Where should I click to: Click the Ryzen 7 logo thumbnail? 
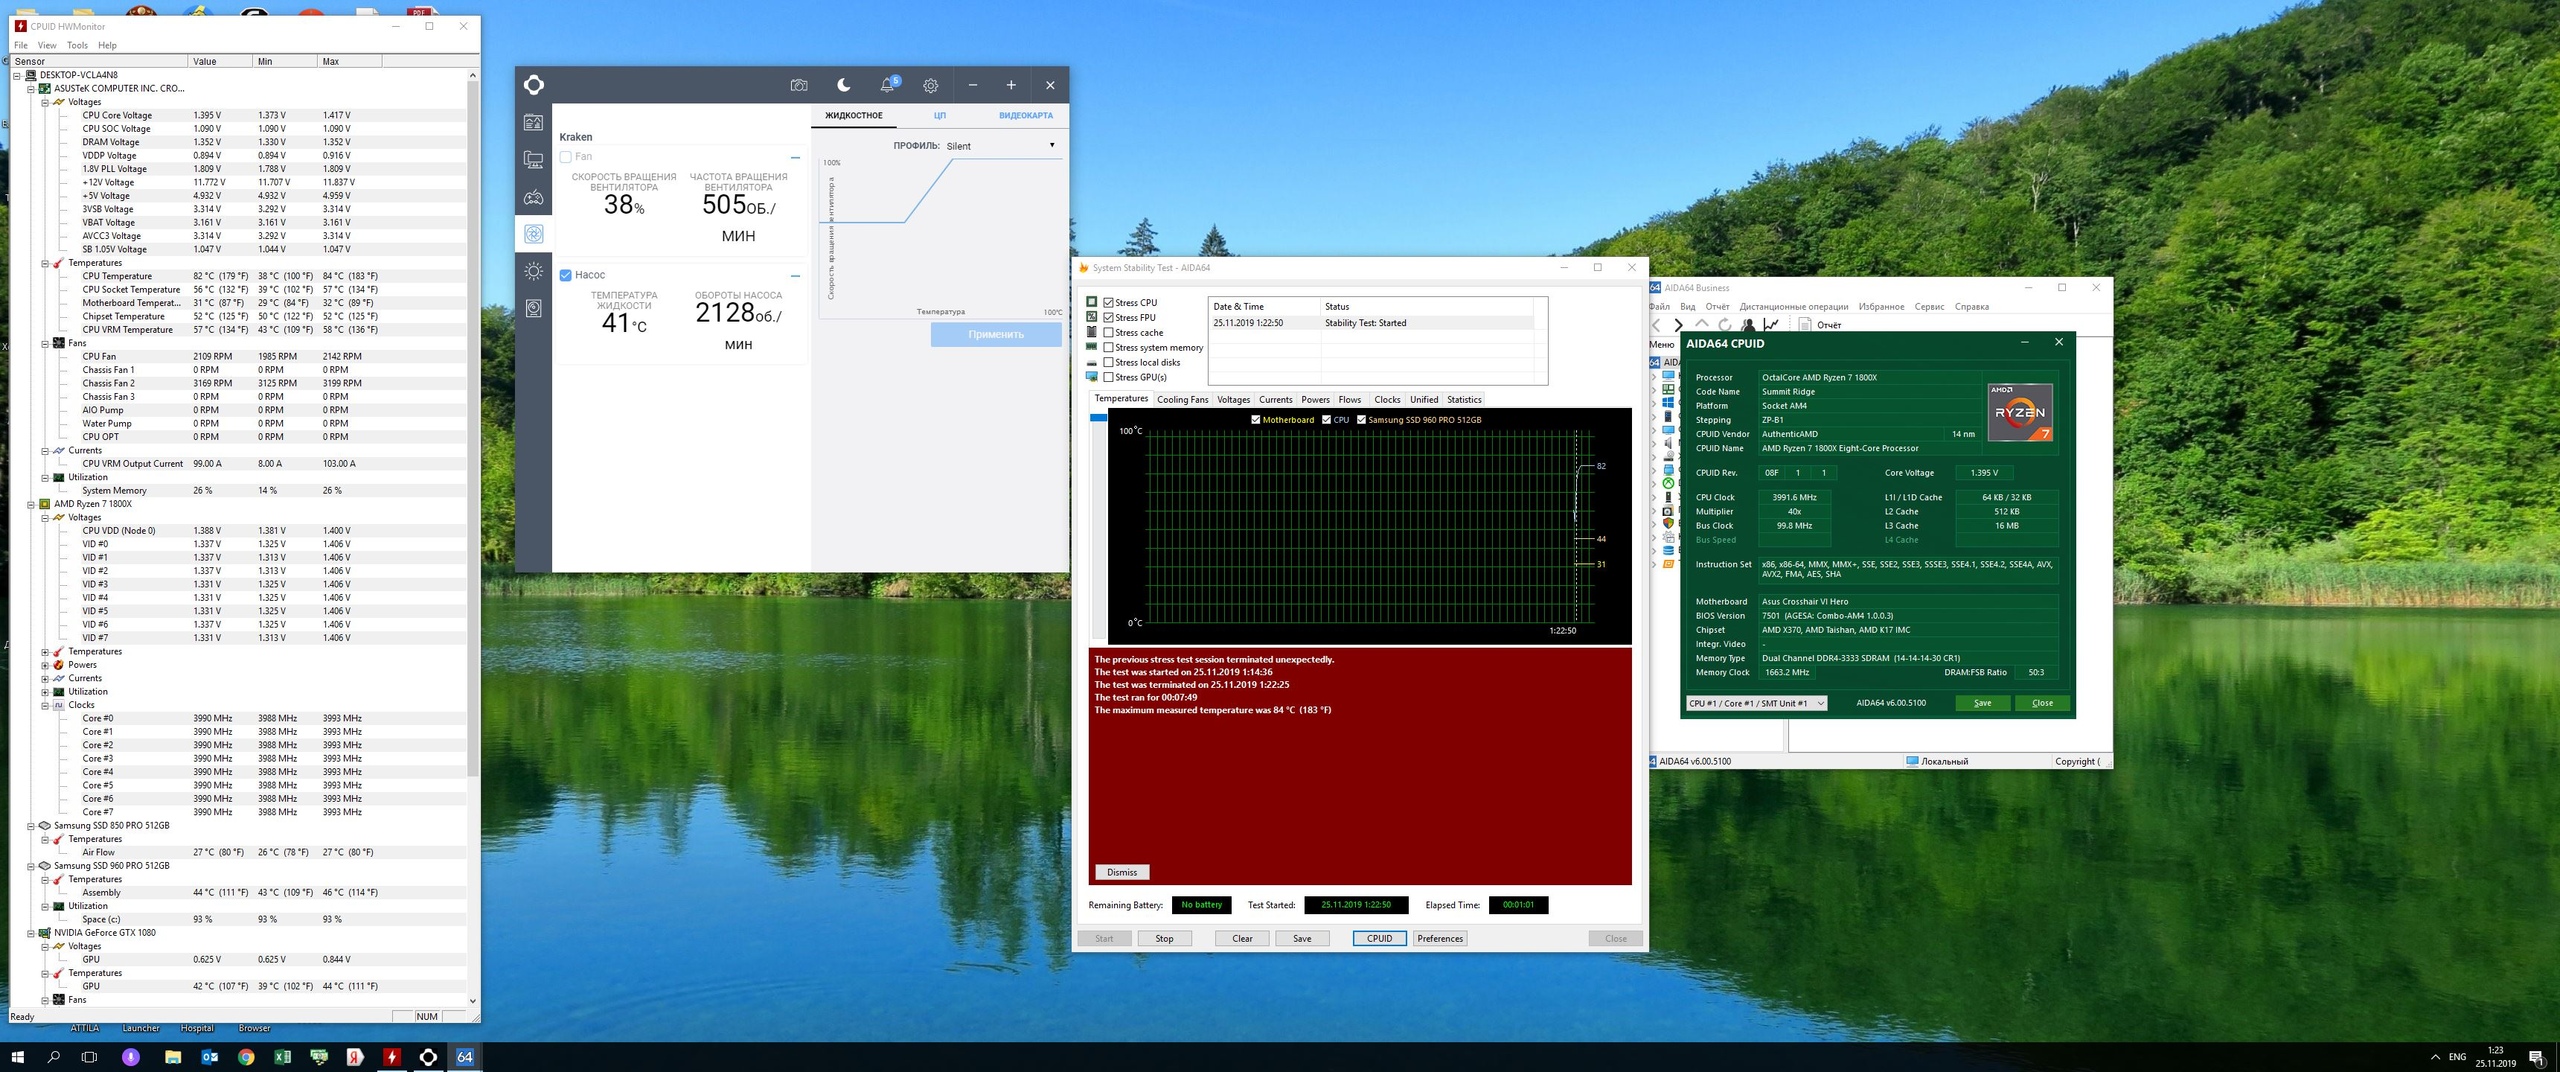coord(2020,412)
